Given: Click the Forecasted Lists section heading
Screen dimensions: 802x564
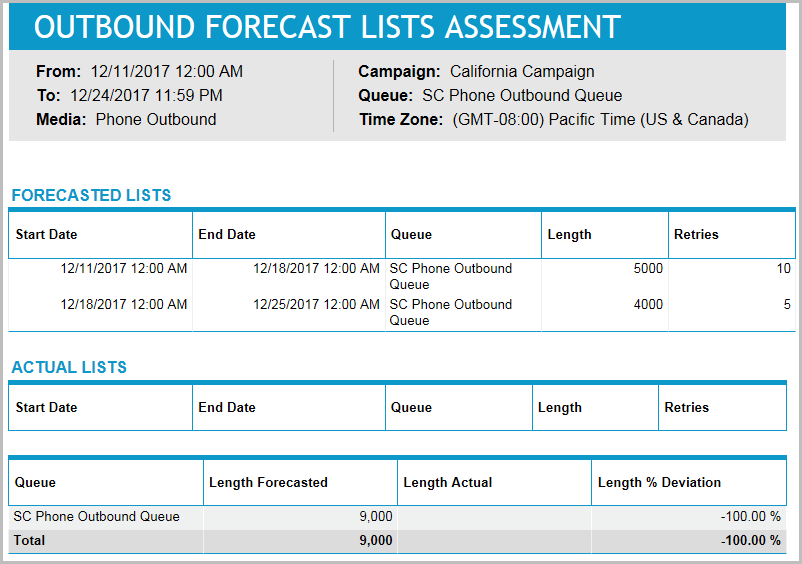Looking at the screenshot, I should [x=92, y=195].
